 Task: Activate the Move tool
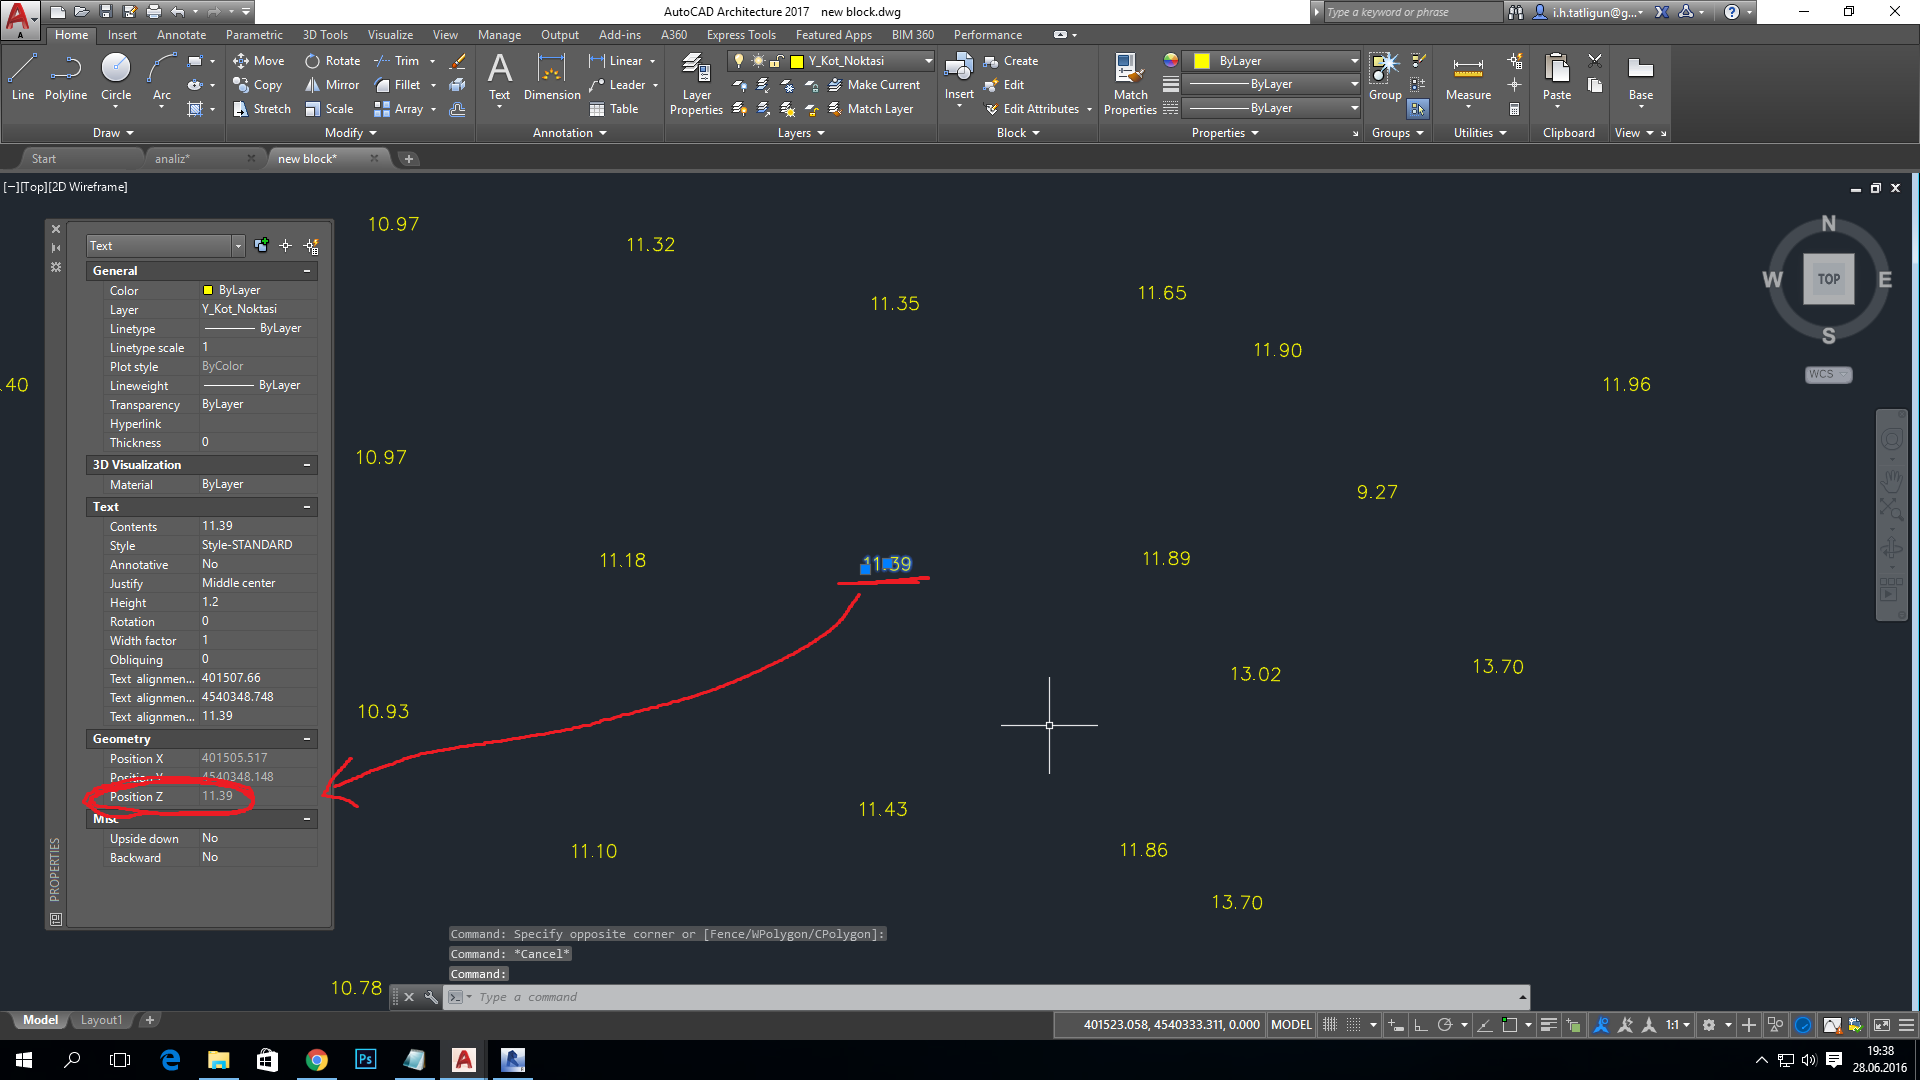tap(258, 60)
